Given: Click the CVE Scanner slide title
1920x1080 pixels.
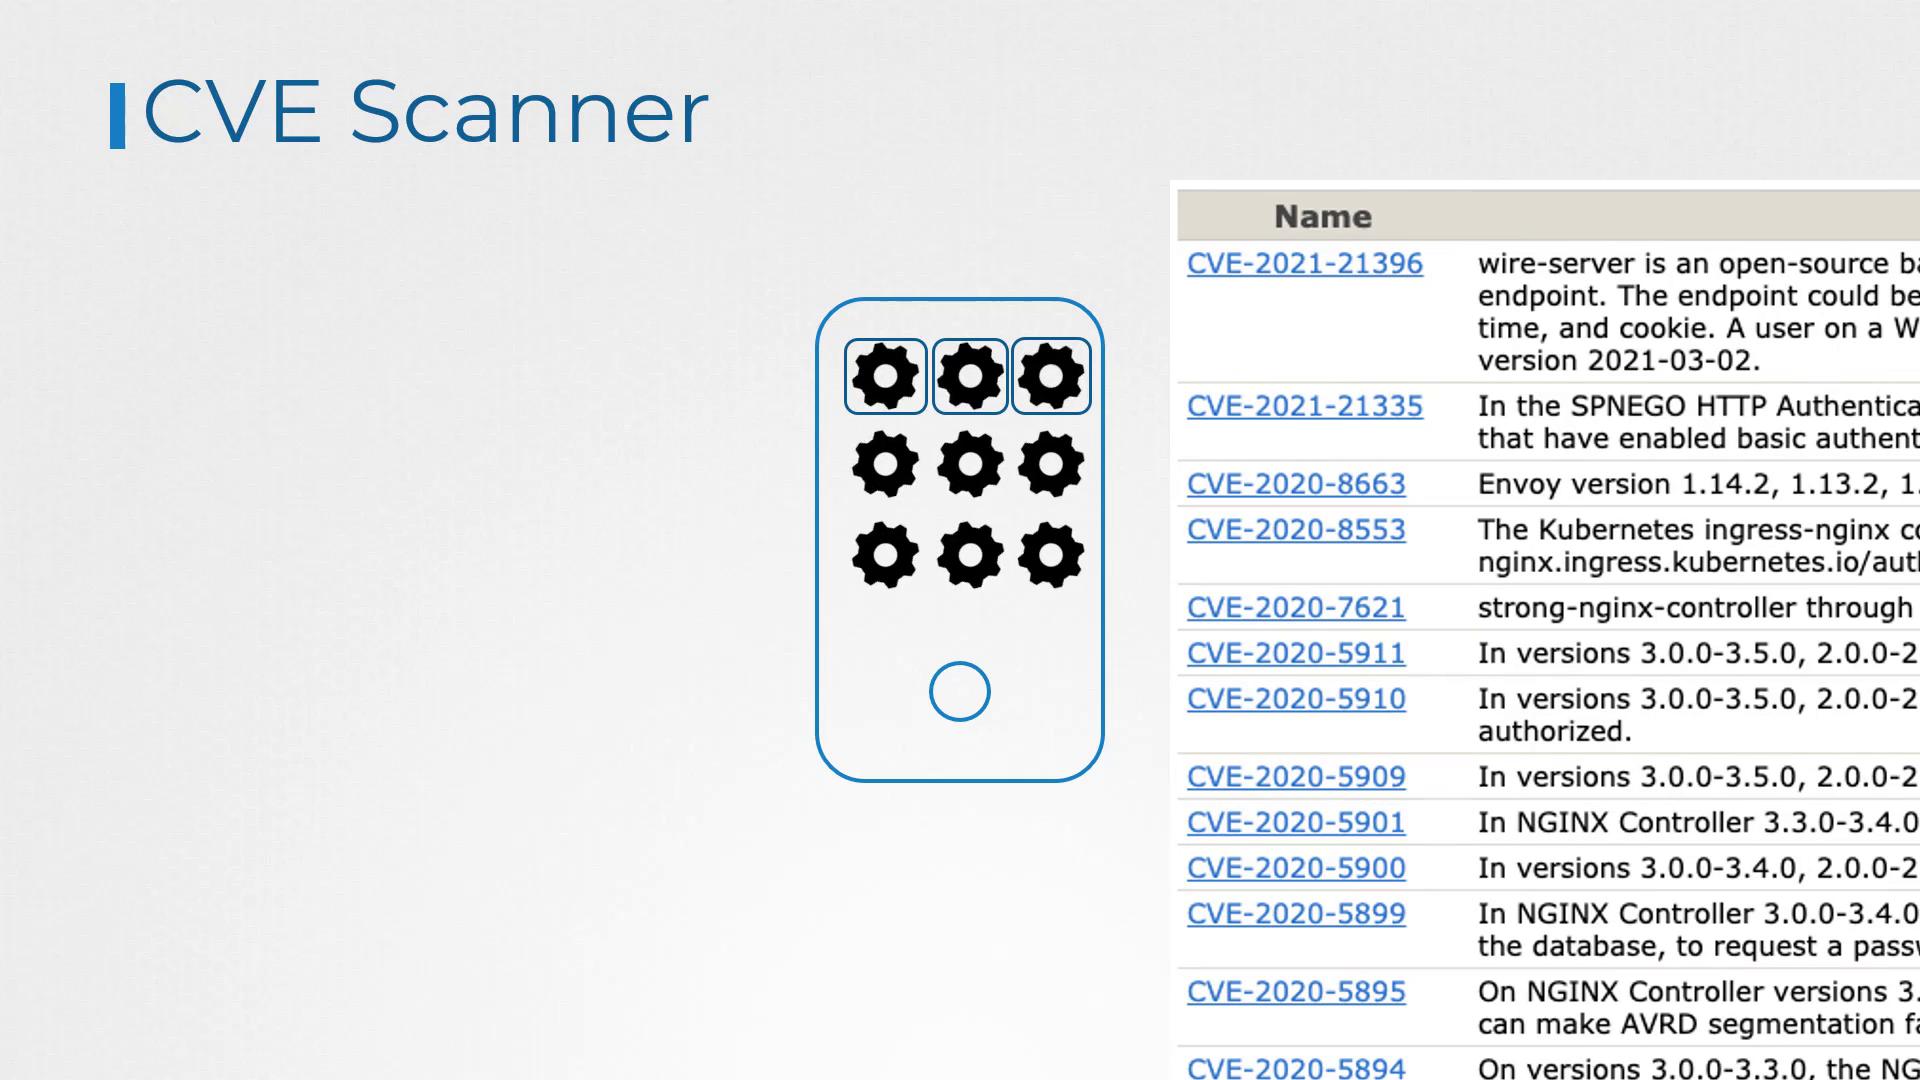Looking at the screenshot, I should tap(425, 112).
